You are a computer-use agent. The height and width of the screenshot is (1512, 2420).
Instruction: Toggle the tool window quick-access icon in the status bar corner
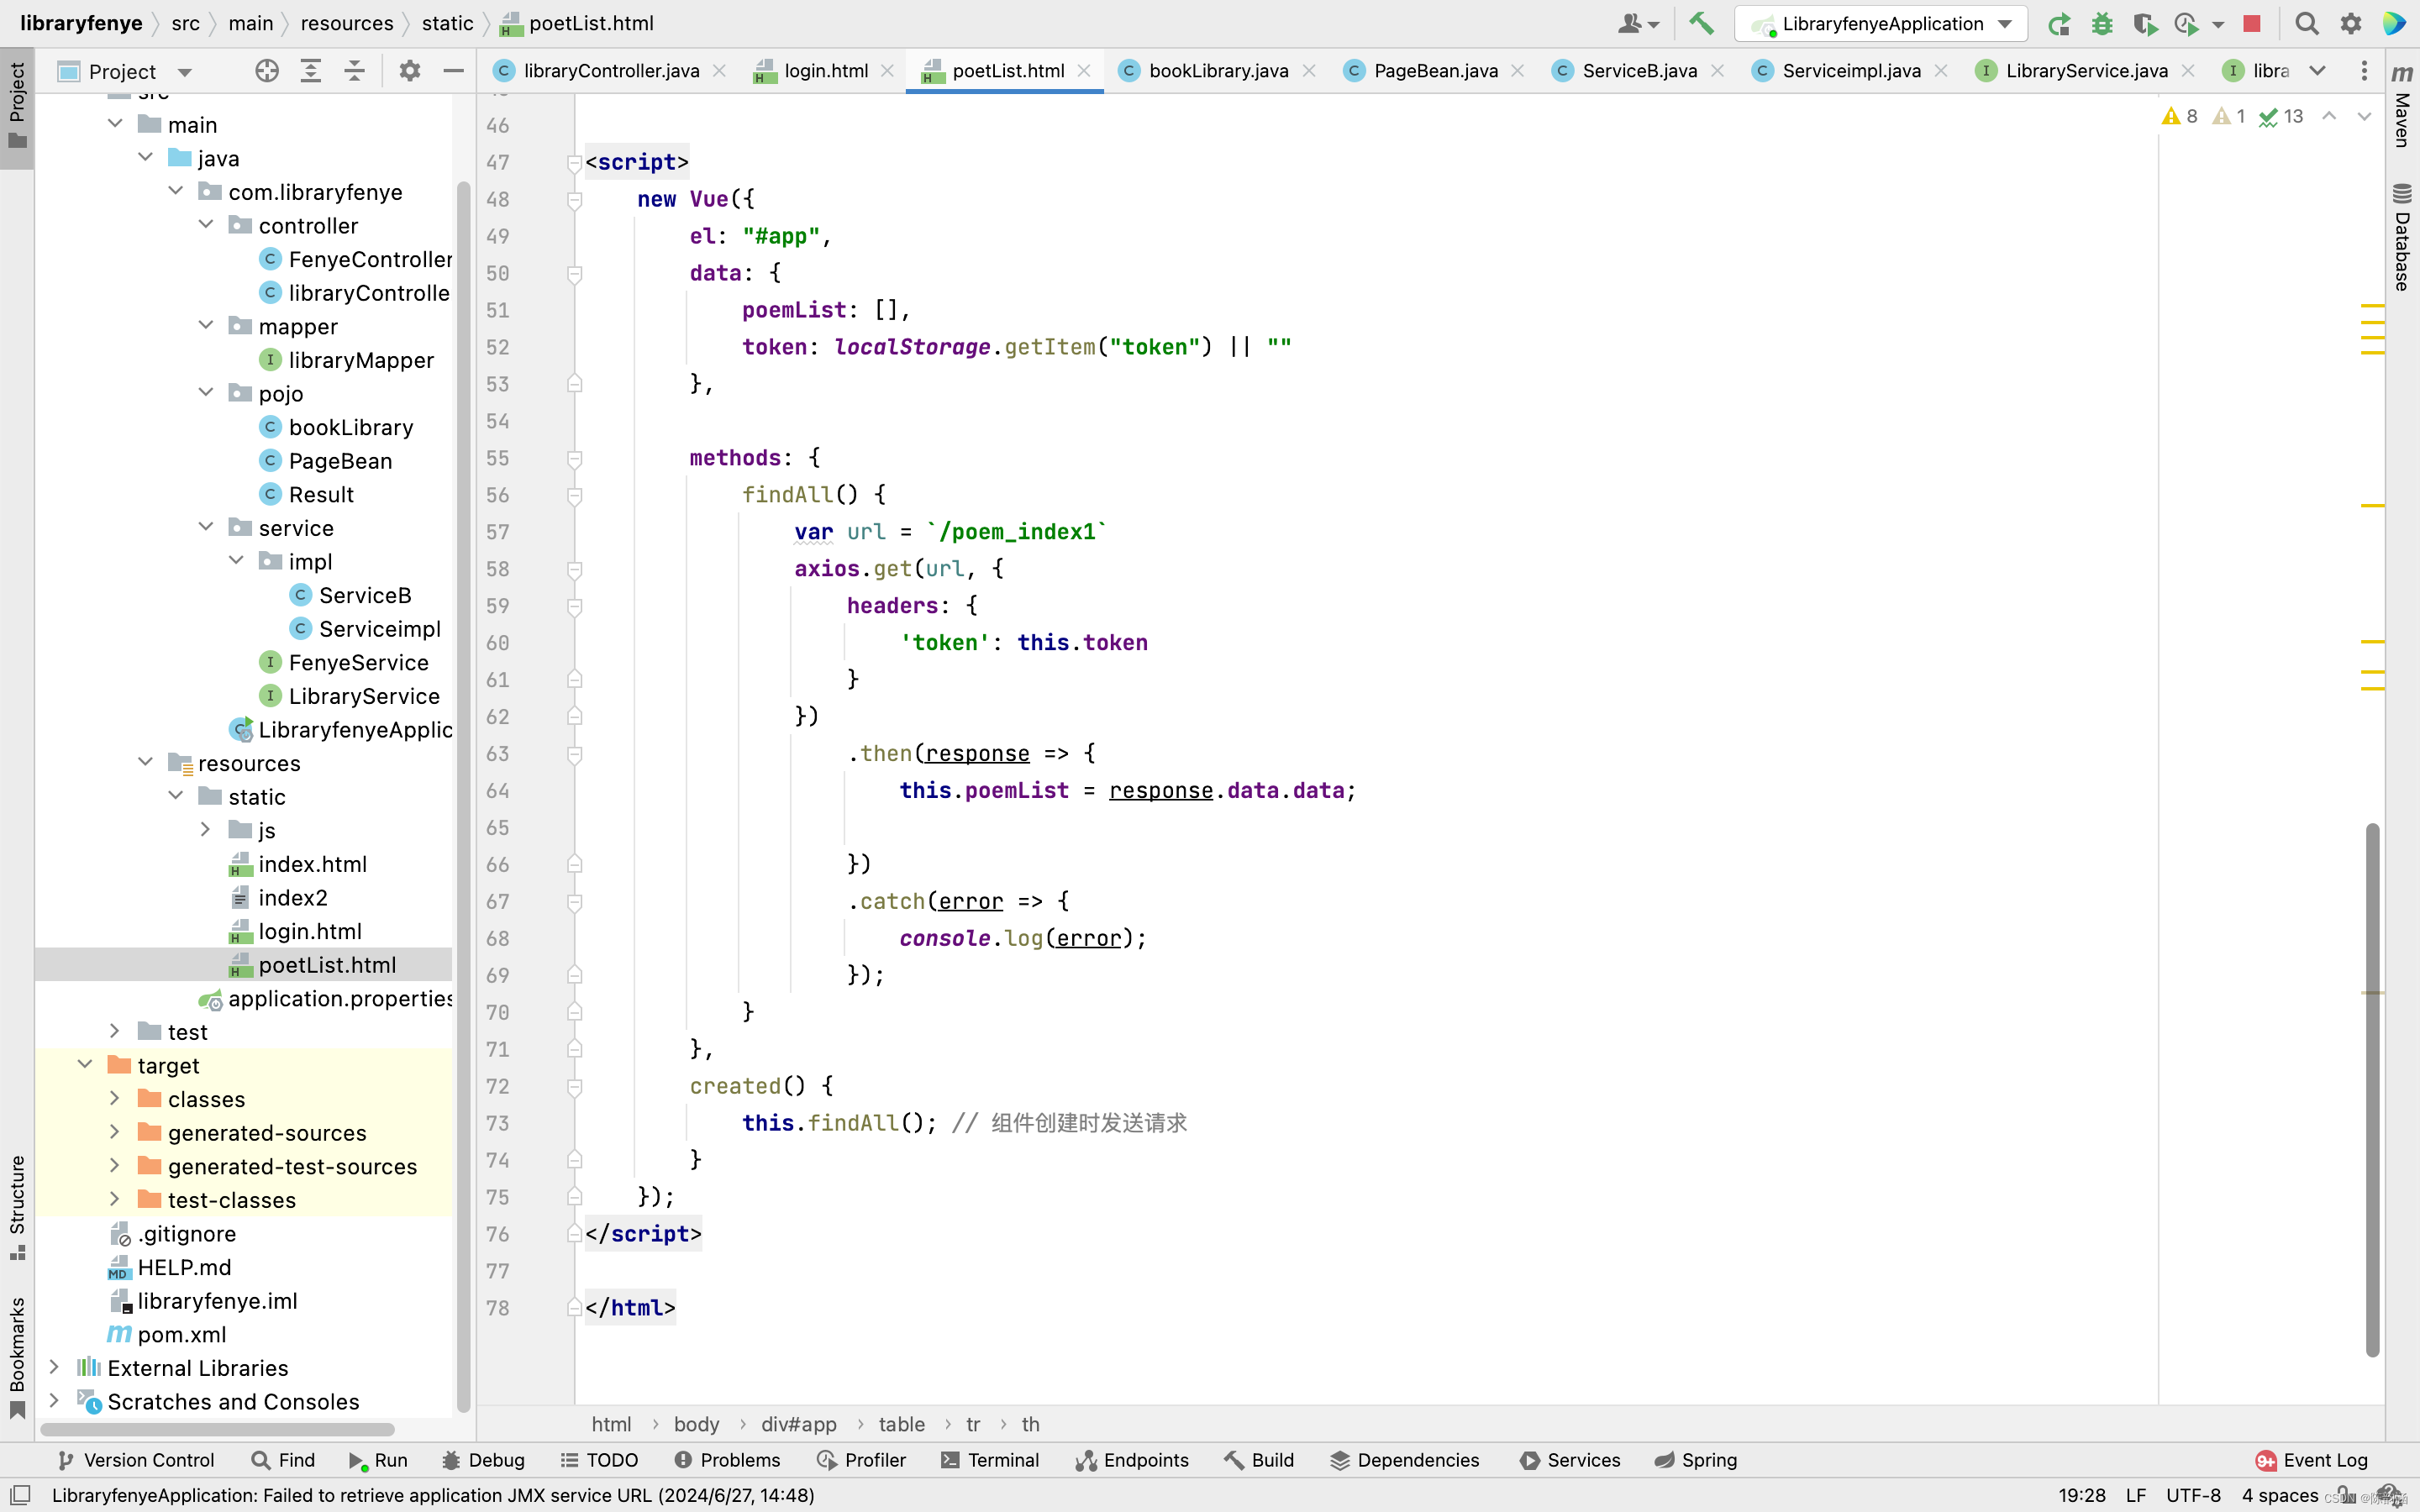(x=20, y=1495)
